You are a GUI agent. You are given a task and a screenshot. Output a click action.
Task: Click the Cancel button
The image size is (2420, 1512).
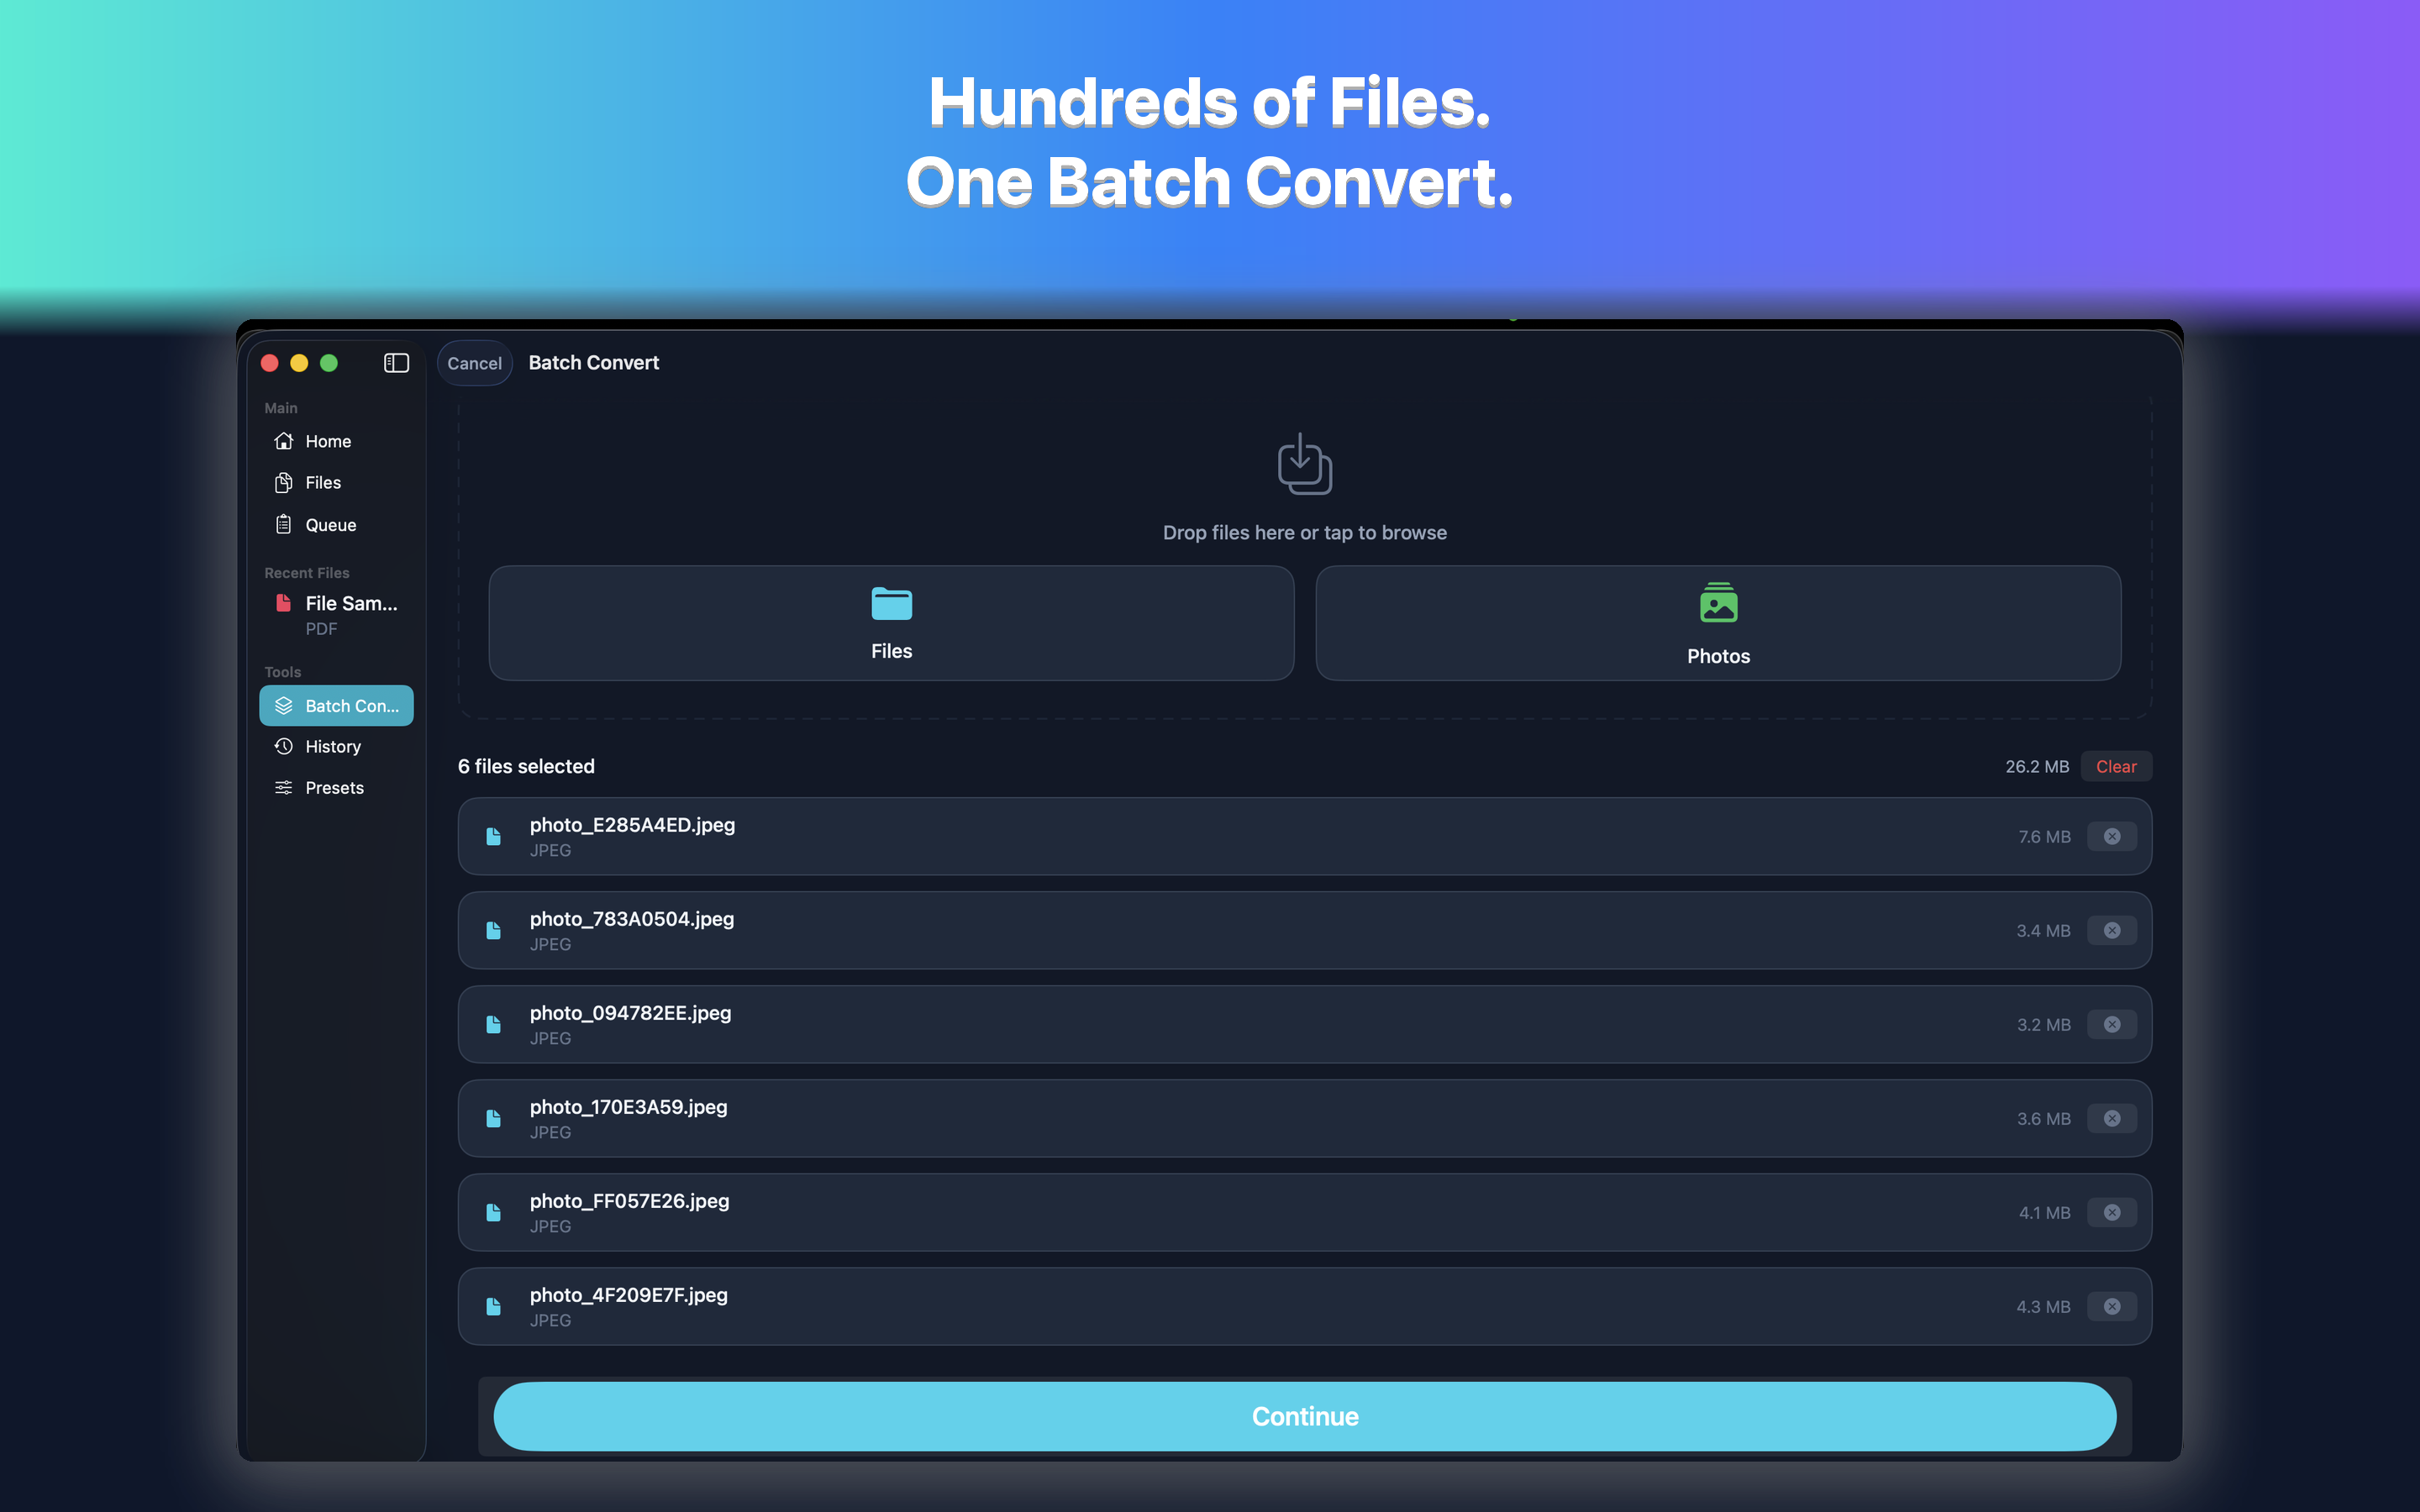click(475, 363)
